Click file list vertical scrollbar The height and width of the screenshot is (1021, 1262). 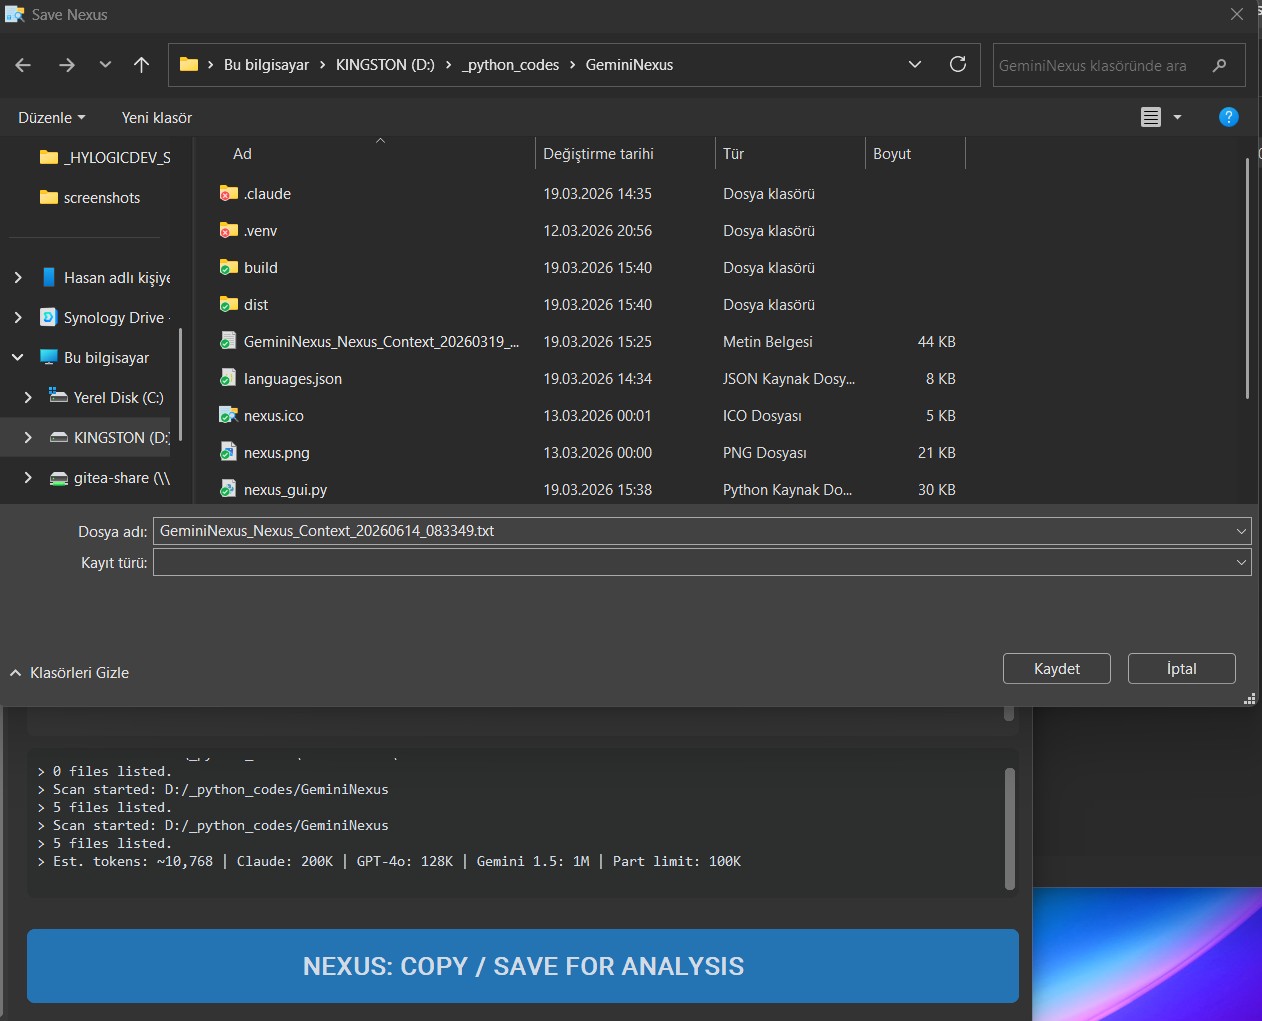[x=1247, y=280]
